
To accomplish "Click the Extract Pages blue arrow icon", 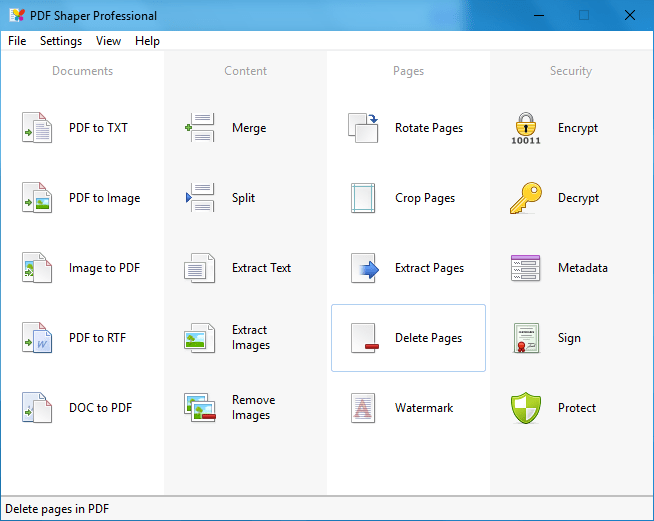I will 365,268.
